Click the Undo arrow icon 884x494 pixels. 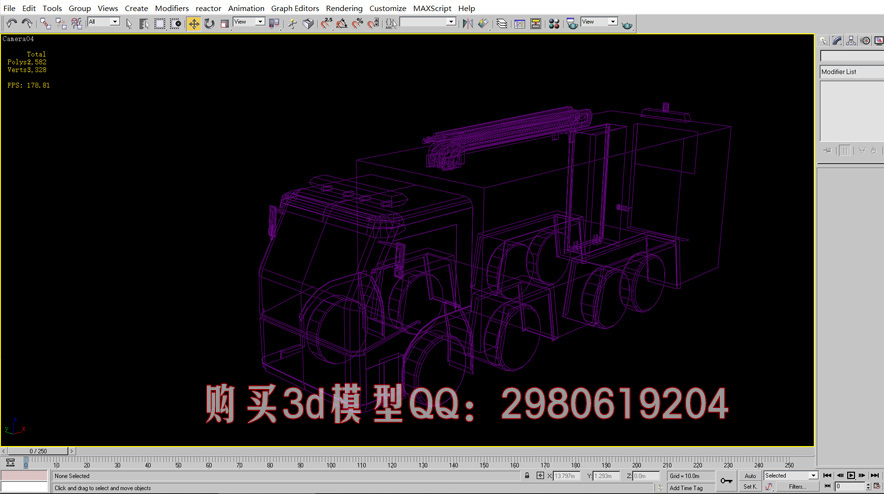[11, 23]
